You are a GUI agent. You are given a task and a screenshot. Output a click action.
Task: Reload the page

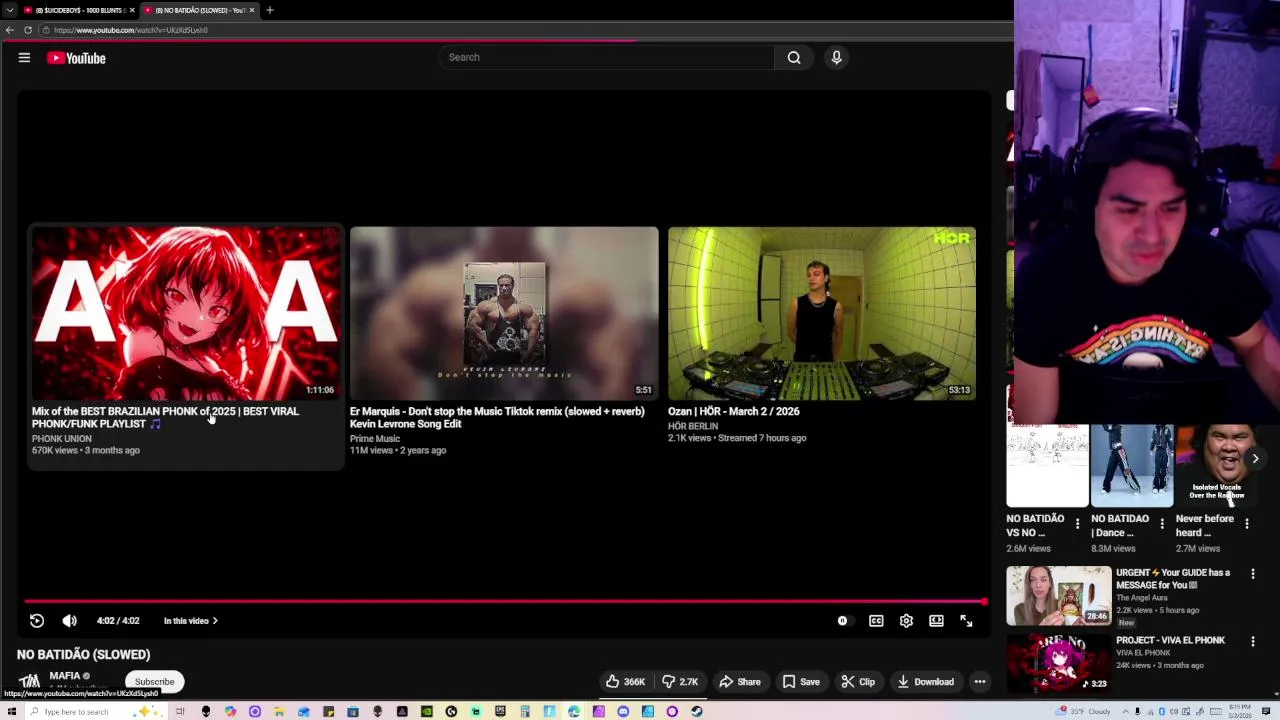[28, 30]
